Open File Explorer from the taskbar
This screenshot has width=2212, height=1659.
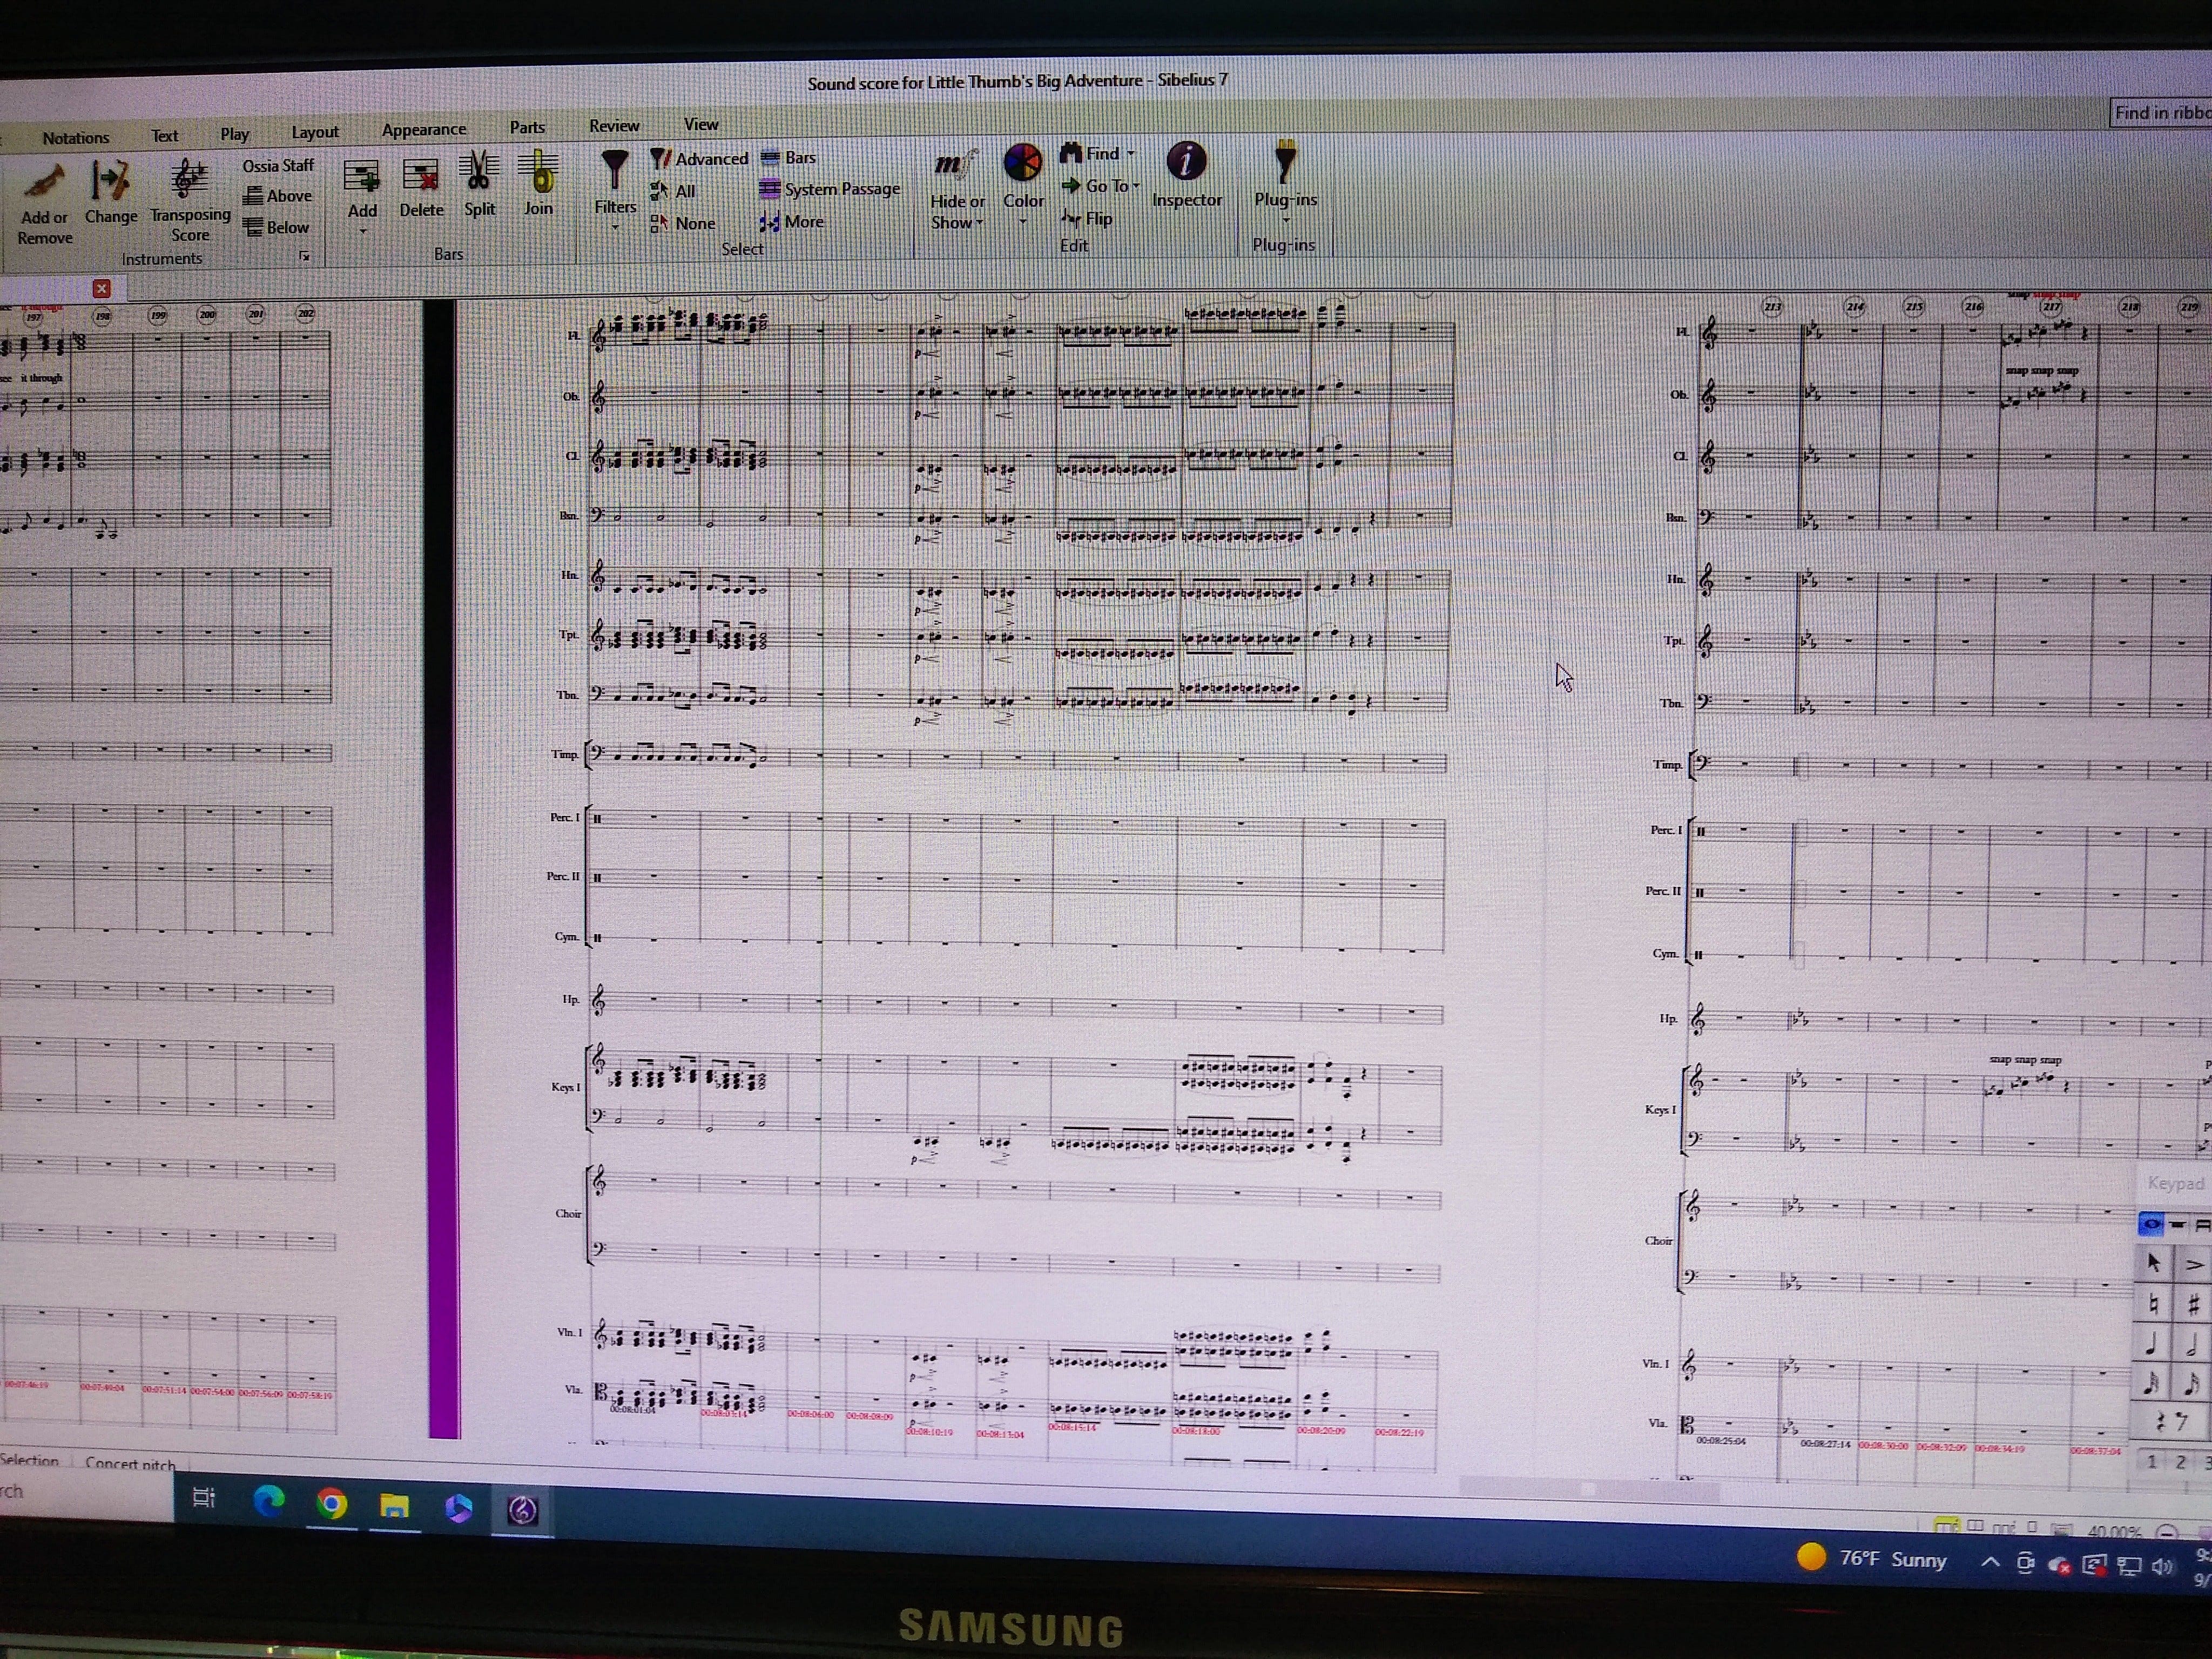click(395, 1505)
